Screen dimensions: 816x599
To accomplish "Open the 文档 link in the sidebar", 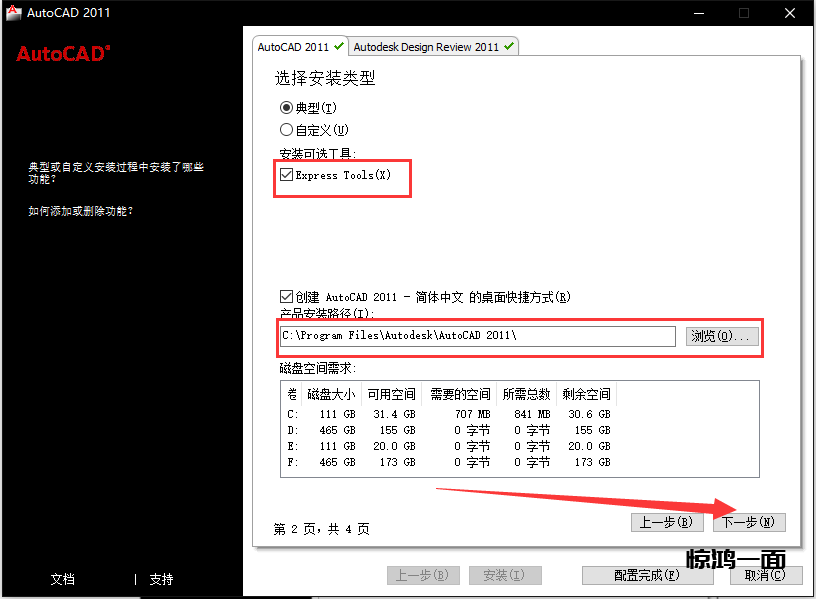I will (63, 579).
